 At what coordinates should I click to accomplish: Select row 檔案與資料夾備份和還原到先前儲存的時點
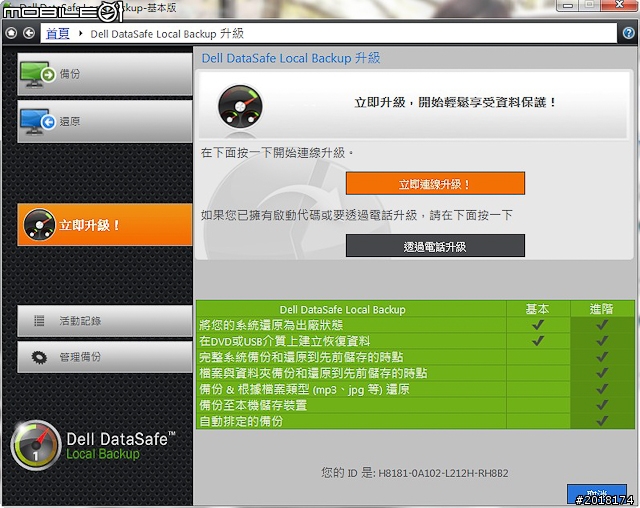click(x=416, y=373)
